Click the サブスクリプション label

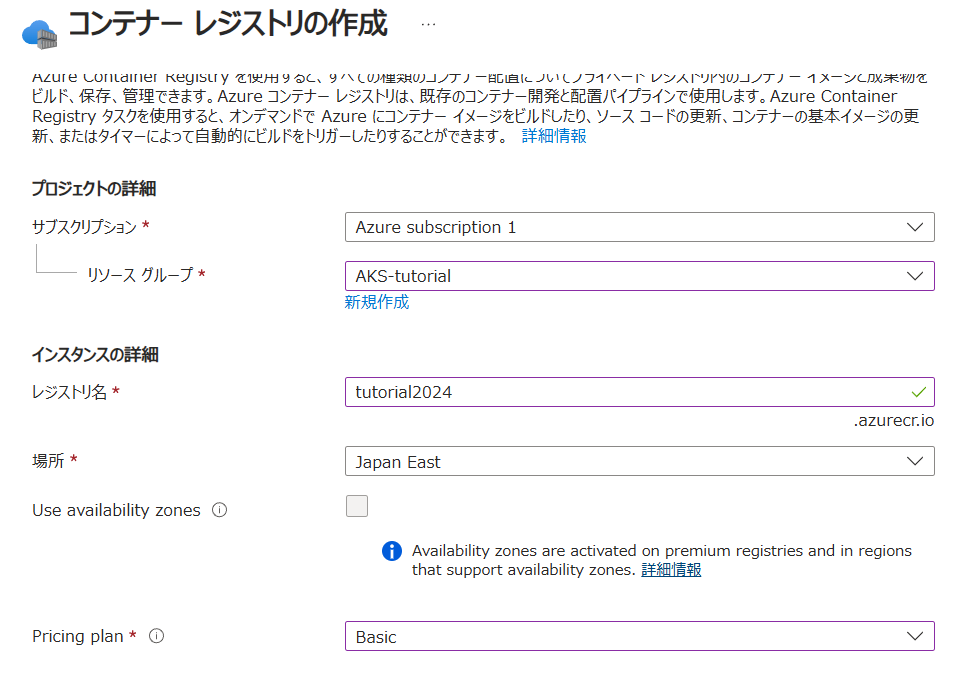84,227
